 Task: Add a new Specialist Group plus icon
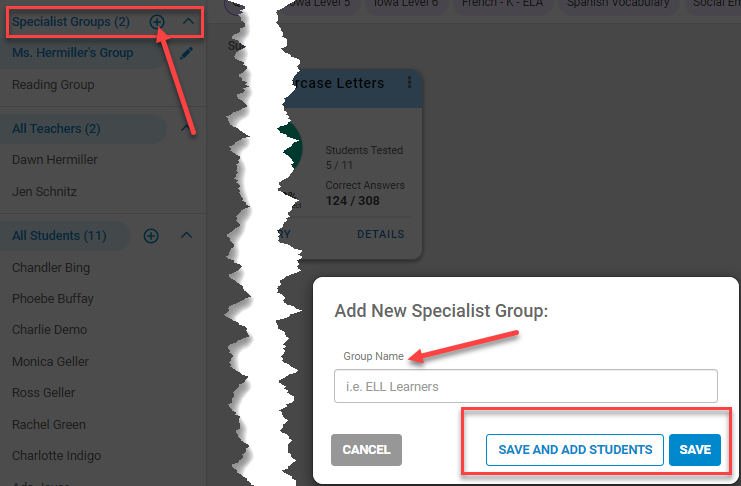pos(157,22)
